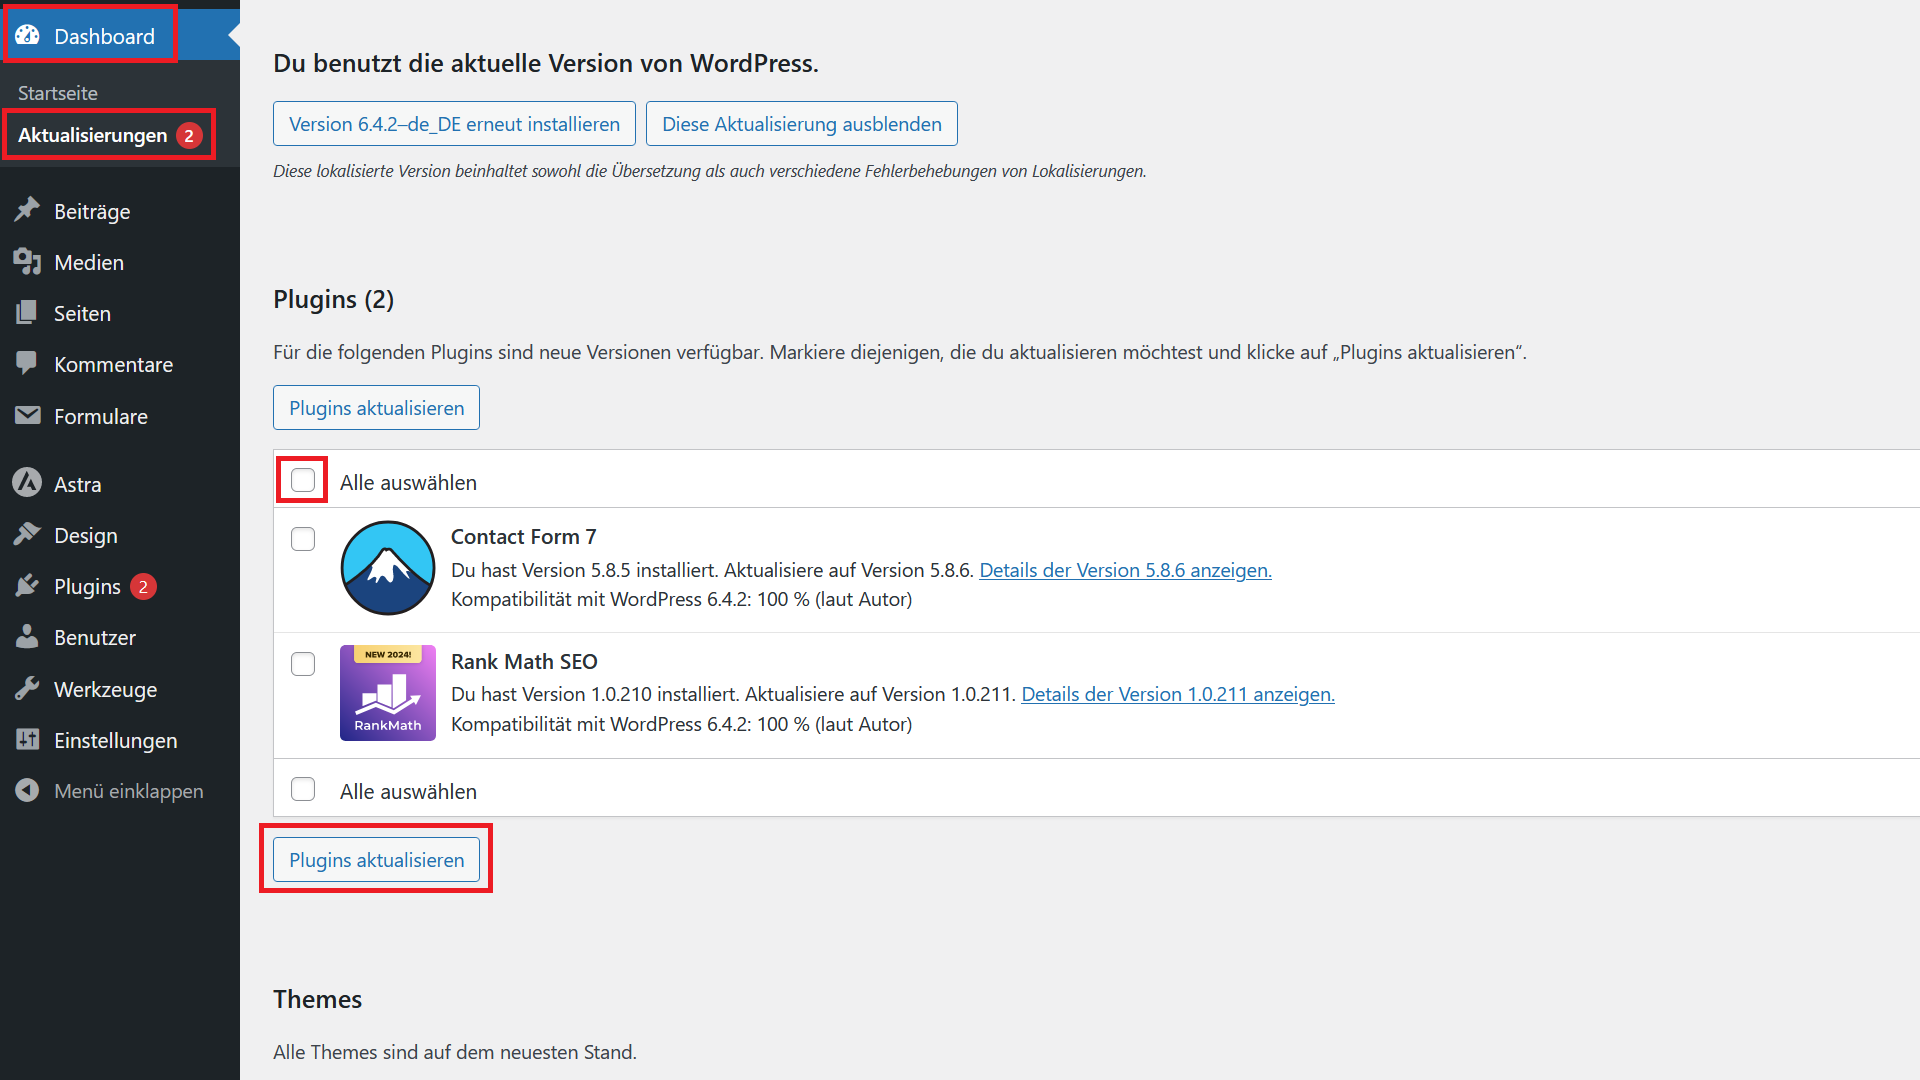
Task: Click the Dashboard gauge icon
Action: coord(27,36)
